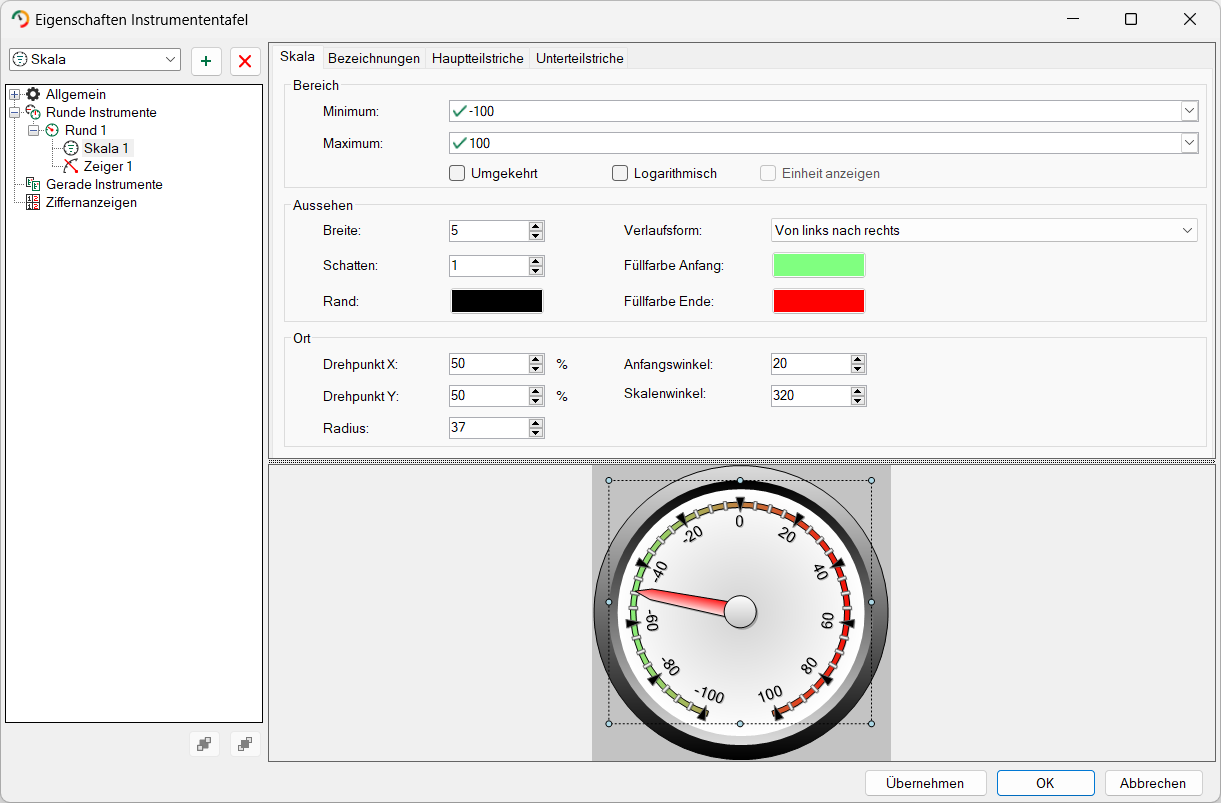Enable the Umgekehrt checkbox

click(x=457, y=174)
